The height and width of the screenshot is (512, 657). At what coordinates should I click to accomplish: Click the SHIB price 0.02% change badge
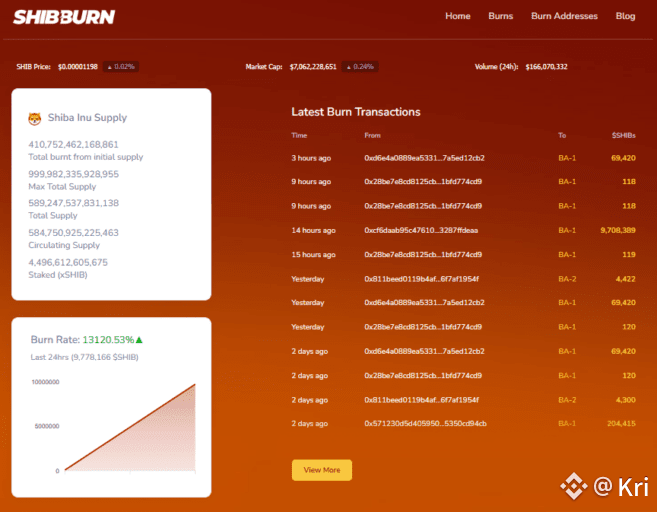click(x=121, y=67)
